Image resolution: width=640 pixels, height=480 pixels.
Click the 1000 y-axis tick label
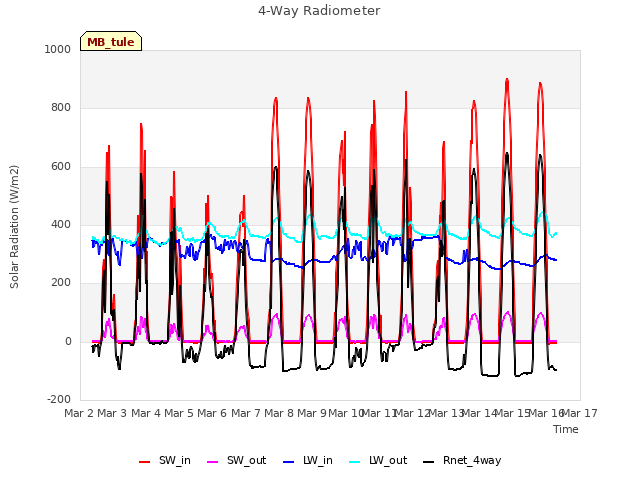pyautogui.click(x=58, y=49)
